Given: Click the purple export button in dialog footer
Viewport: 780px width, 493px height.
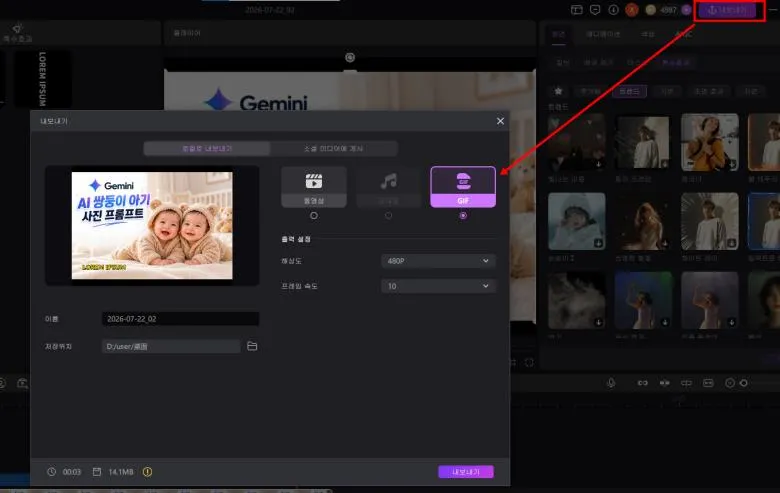Looking at the screenshot, I should coord(466,472).
